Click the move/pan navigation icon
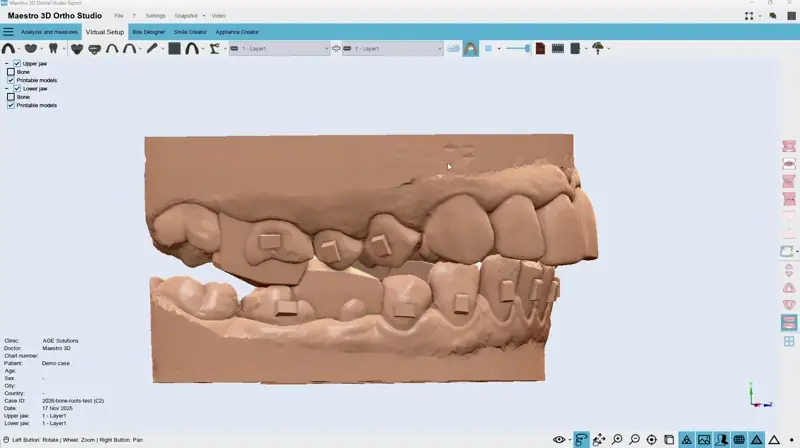 pyautogui.click(x=599, y=439)
